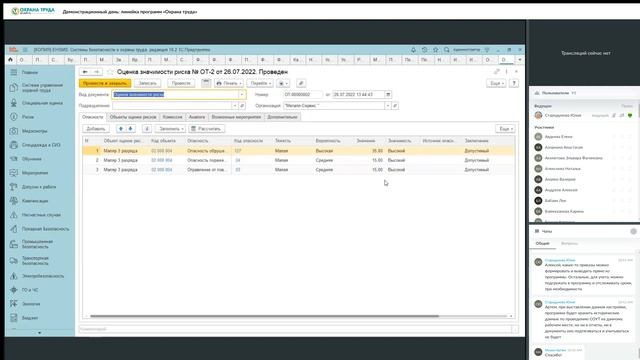640x360 pixels.
Task: Open Несчастные случаи sidebar section
Action: click(x=41, y=215)
